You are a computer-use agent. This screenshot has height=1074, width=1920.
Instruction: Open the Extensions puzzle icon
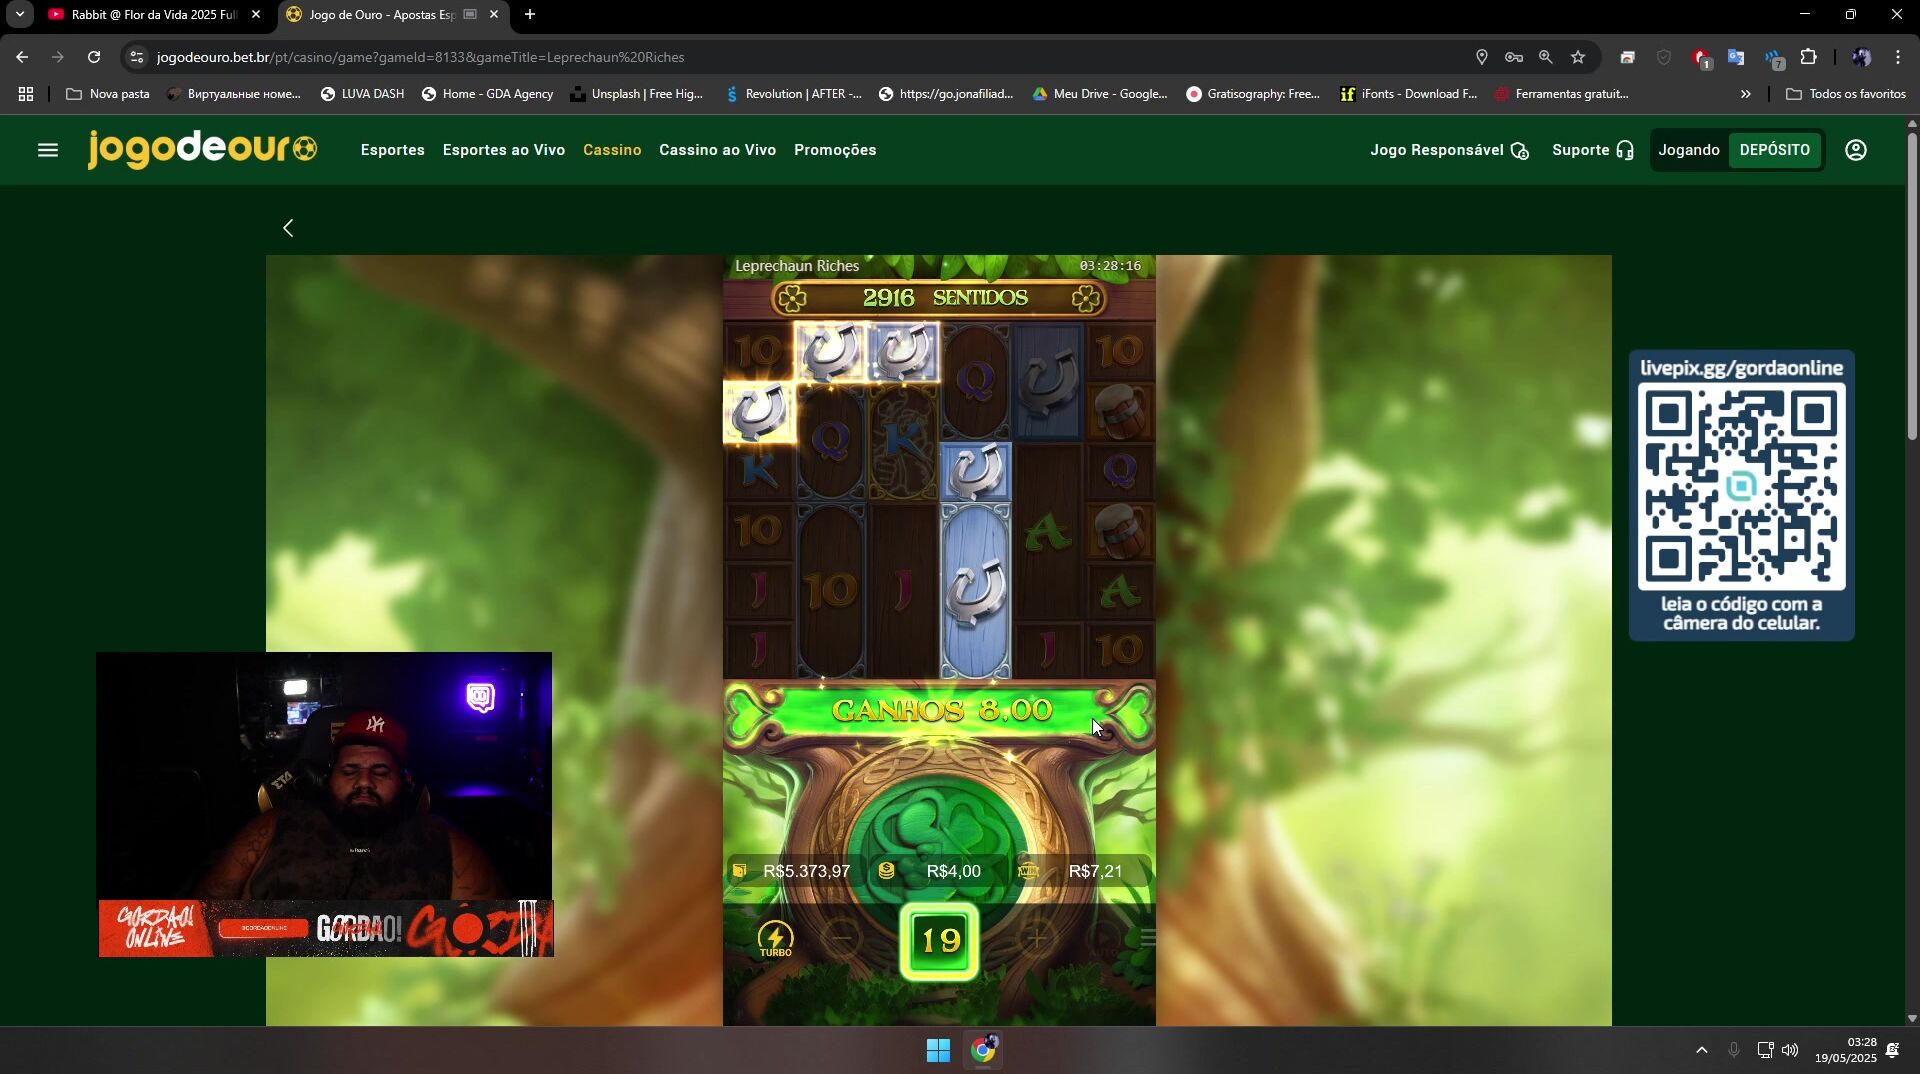click(x=1808, y=57)
